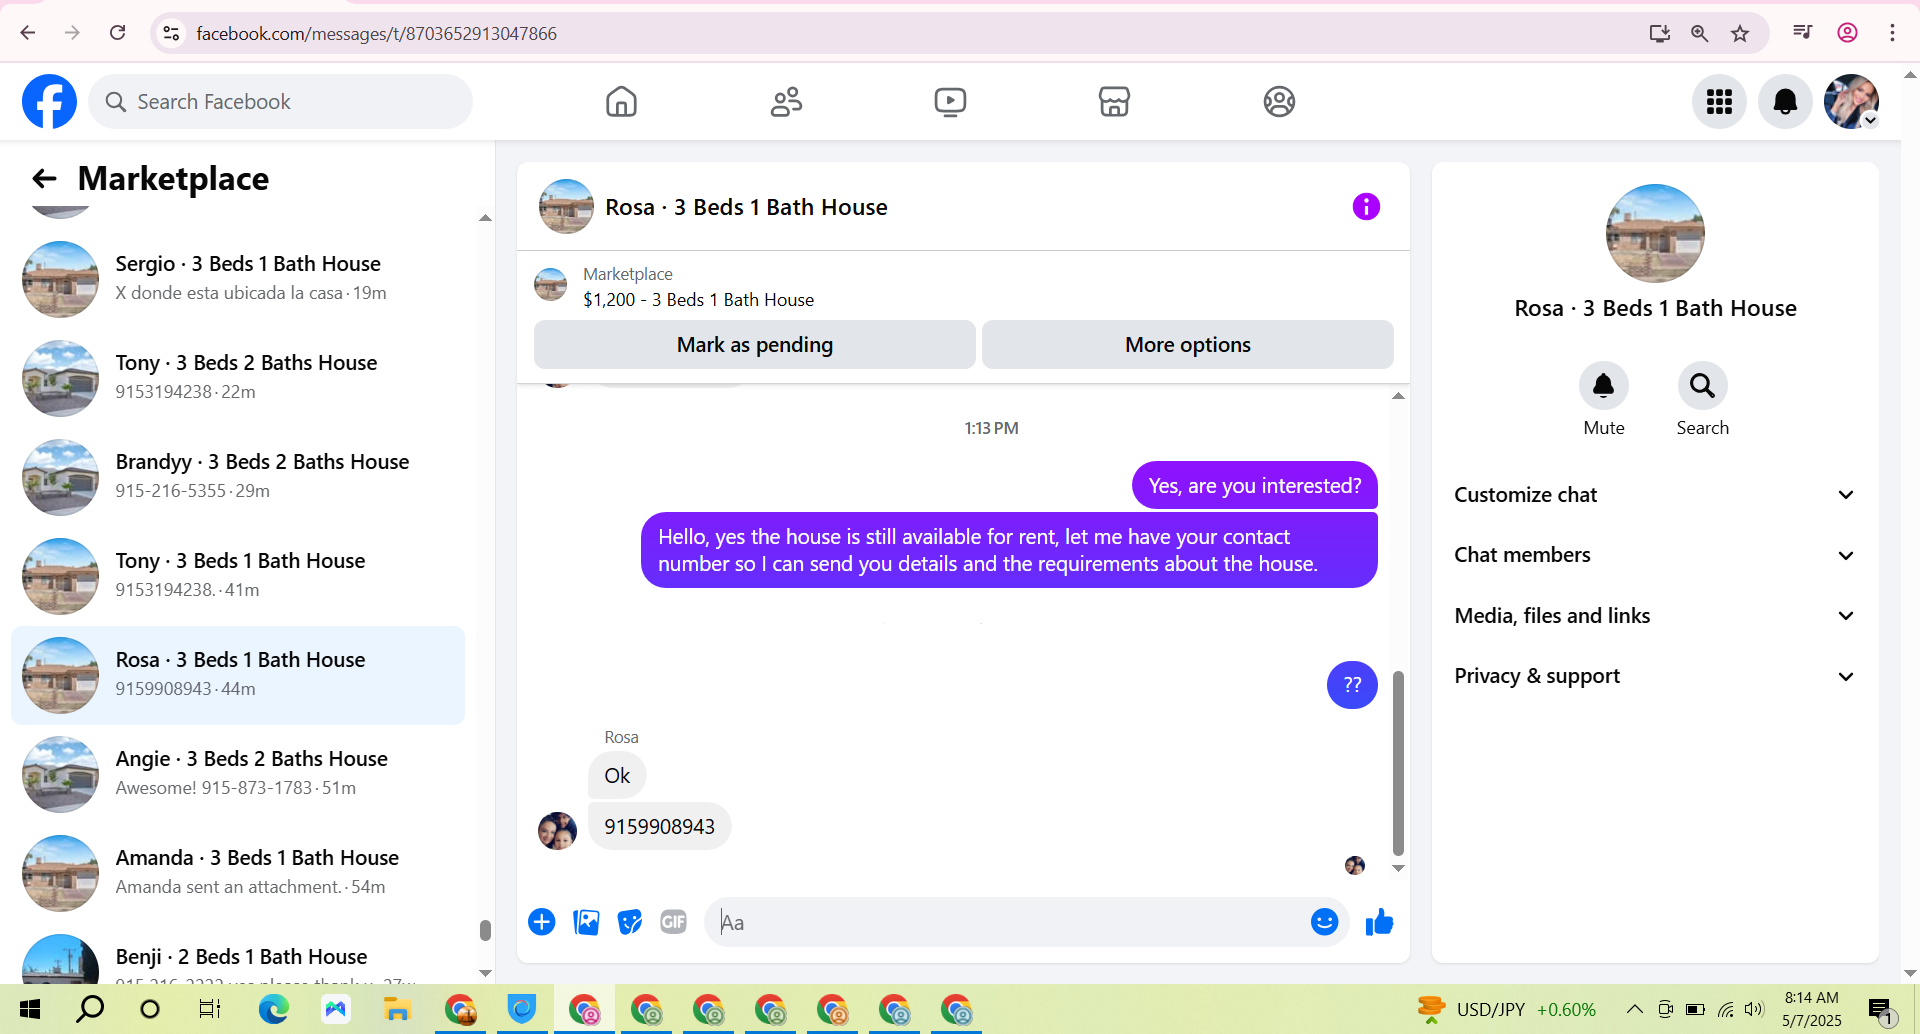Viewport: 1920px width, 1034px height.
Task: Go back using the Marketplace arrow
Action: pyautogui.click(x=44, y=178)
